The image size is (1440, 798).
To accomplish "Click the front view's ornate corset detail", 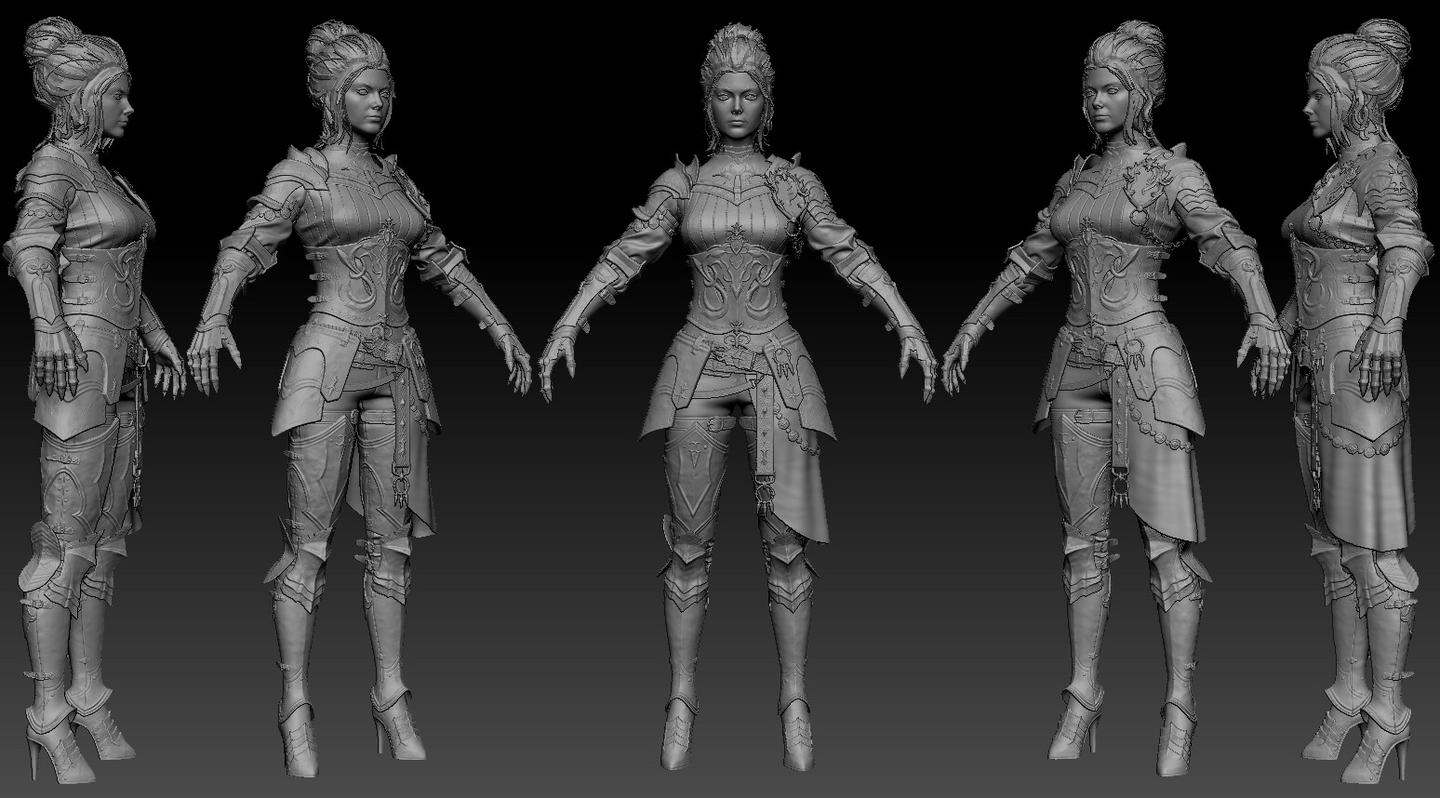I will tap(737, 290).
